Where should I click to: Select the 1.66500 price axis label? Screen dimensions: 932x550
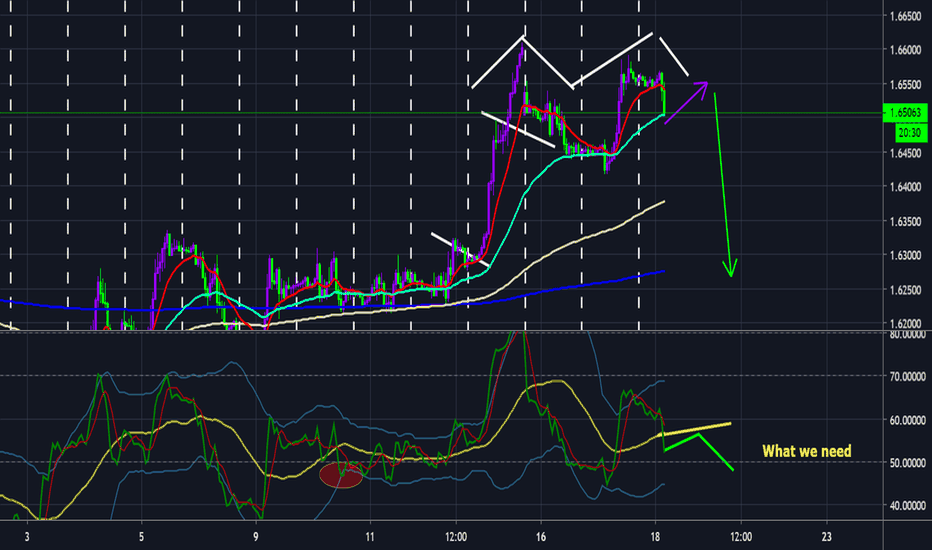[905, 17]
